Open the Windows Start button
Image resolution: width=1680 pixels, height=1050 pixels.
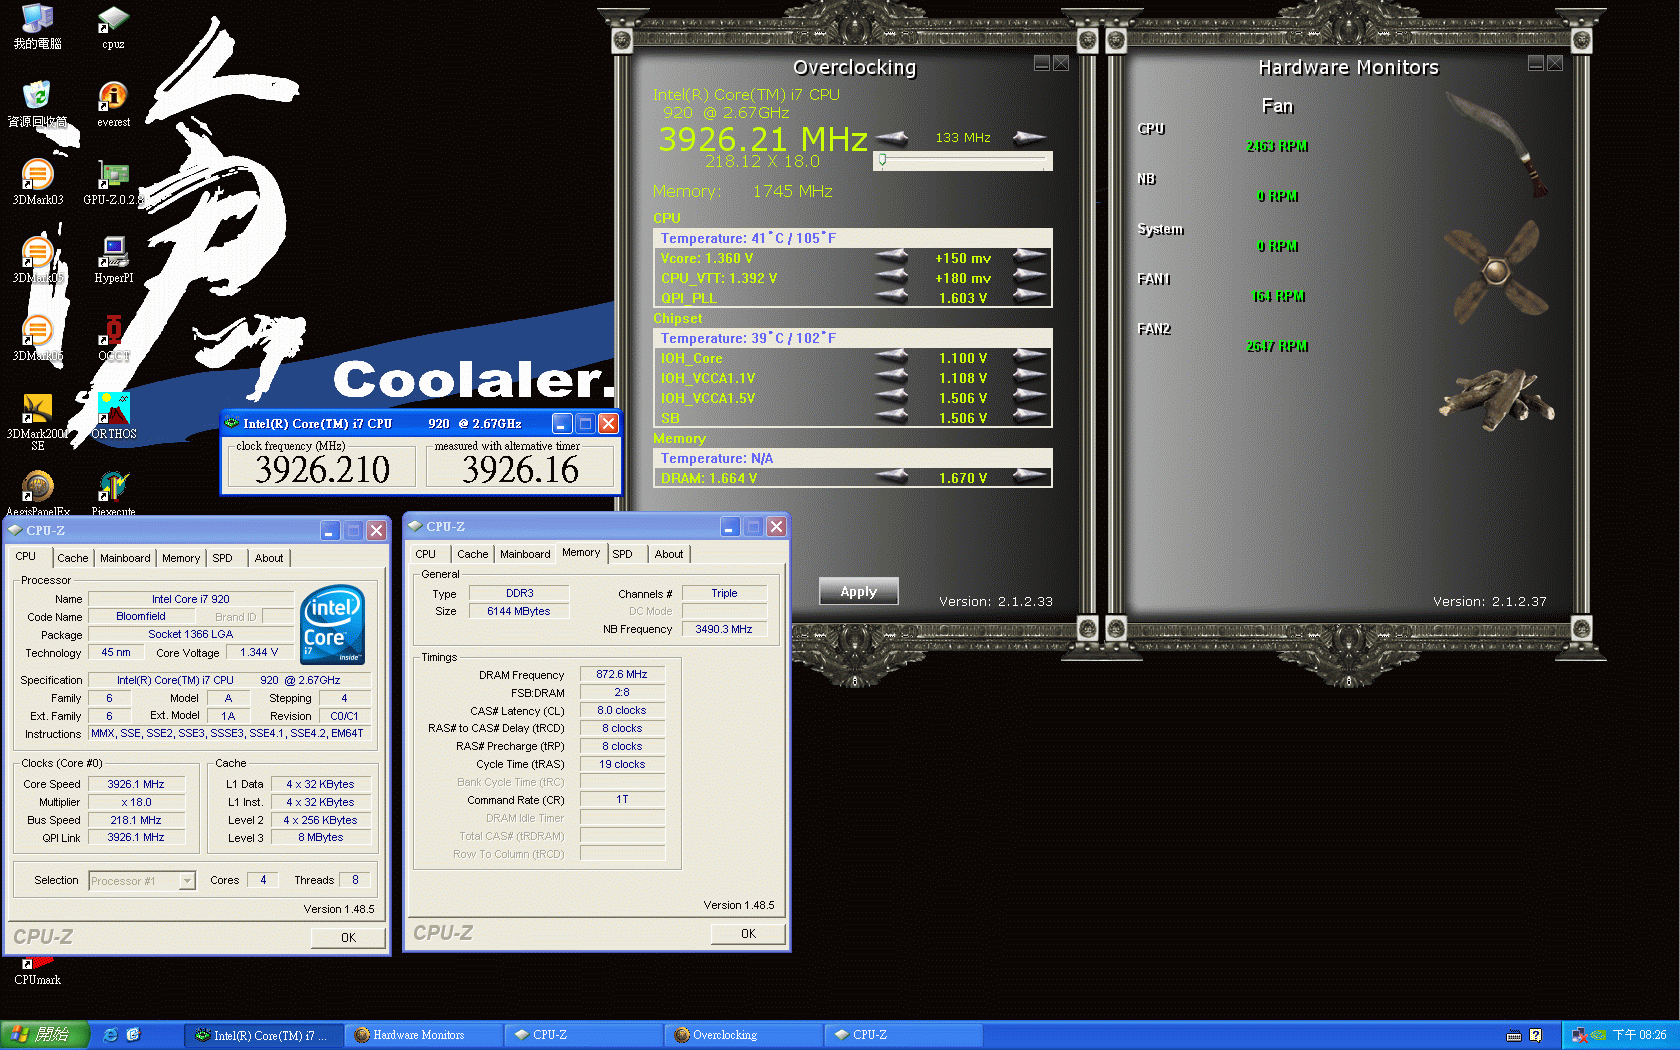coord(45,1035)
